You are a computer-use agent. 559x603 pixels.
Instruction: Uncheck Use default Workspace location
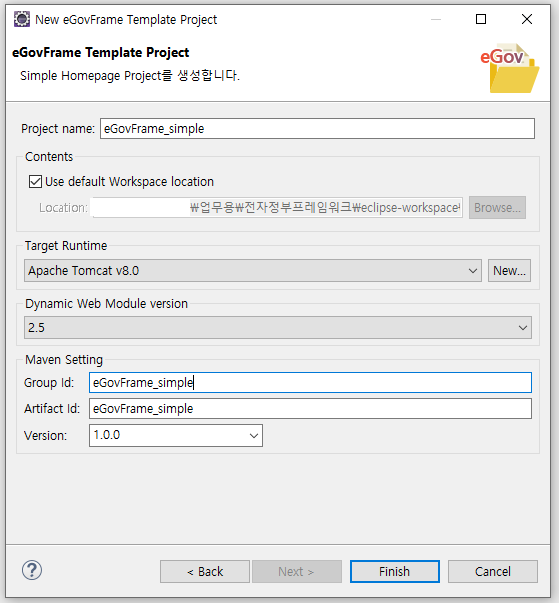(x=35, y=182)
